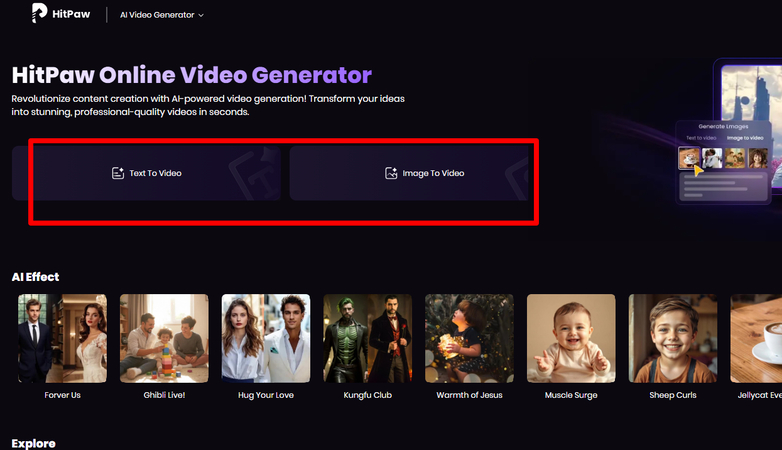The image size is (782, 450).
Task: Click the Text To Video label
Action: [x=156, y=173]
